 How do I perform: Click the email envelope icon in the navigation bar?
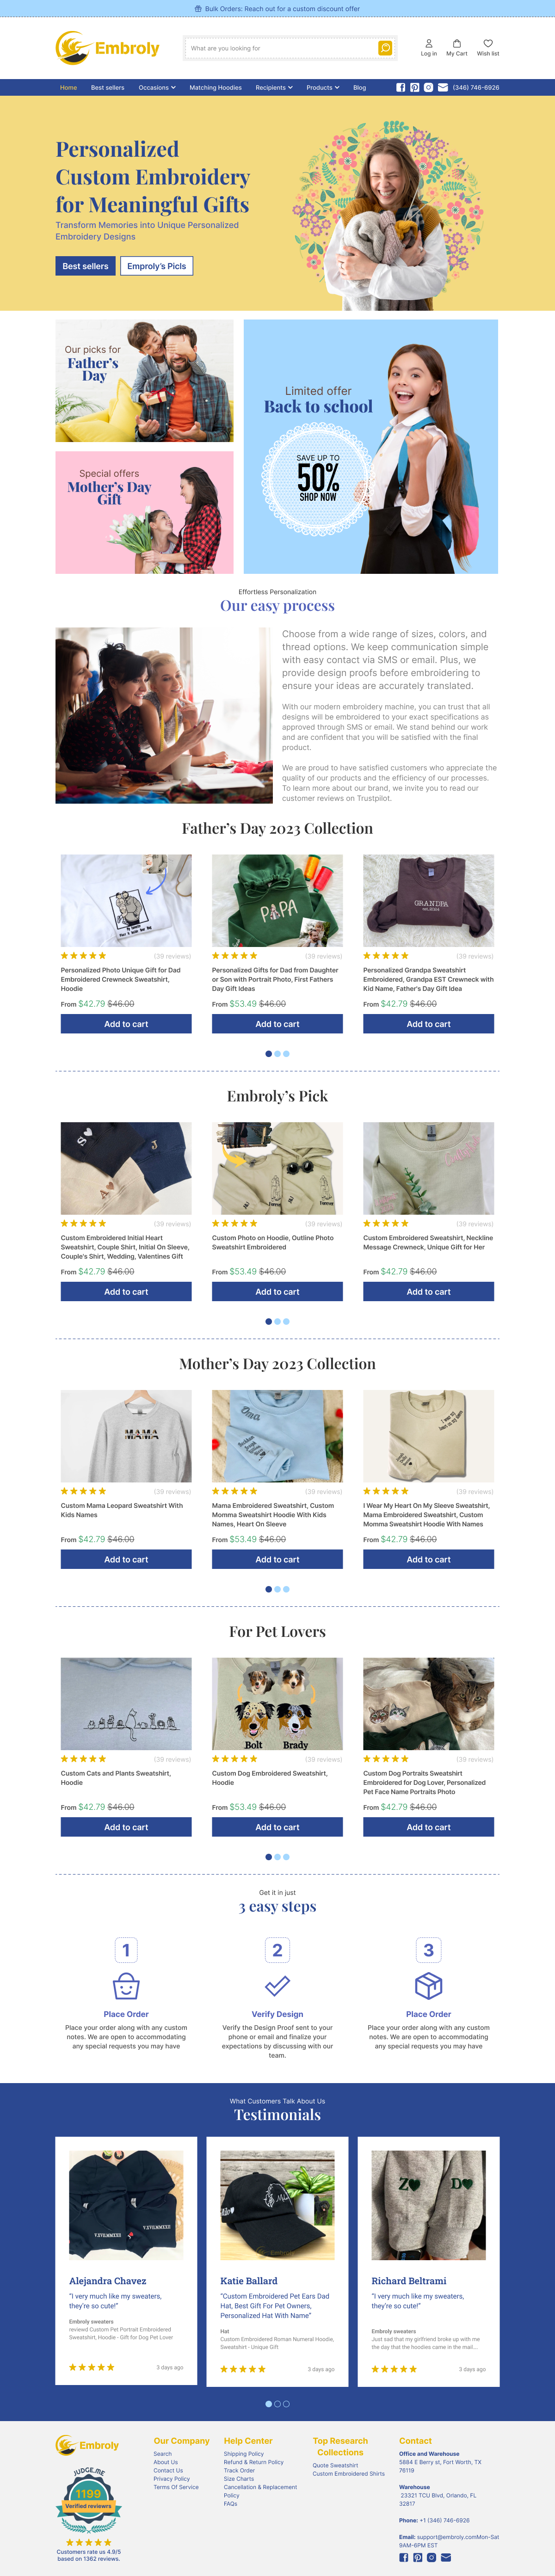pyautogui.click(x=443, y=88)
